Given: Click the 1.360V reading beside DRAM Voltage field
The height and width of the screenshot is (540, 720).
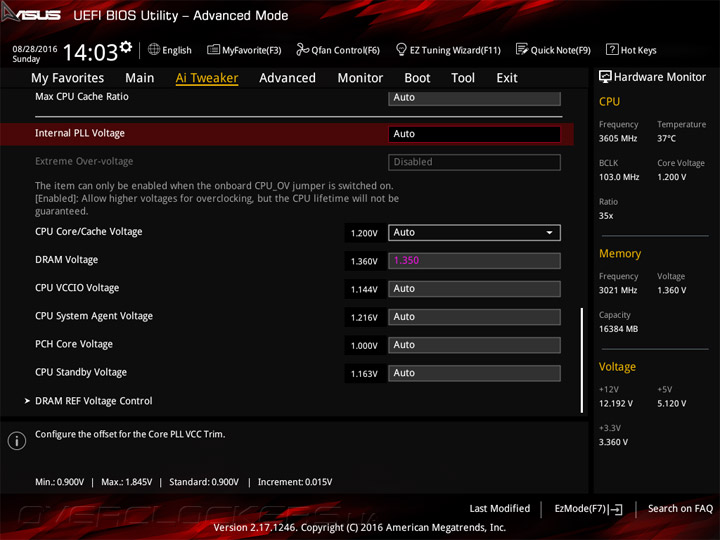Looking at the screenshot, I should pos(364,261).
